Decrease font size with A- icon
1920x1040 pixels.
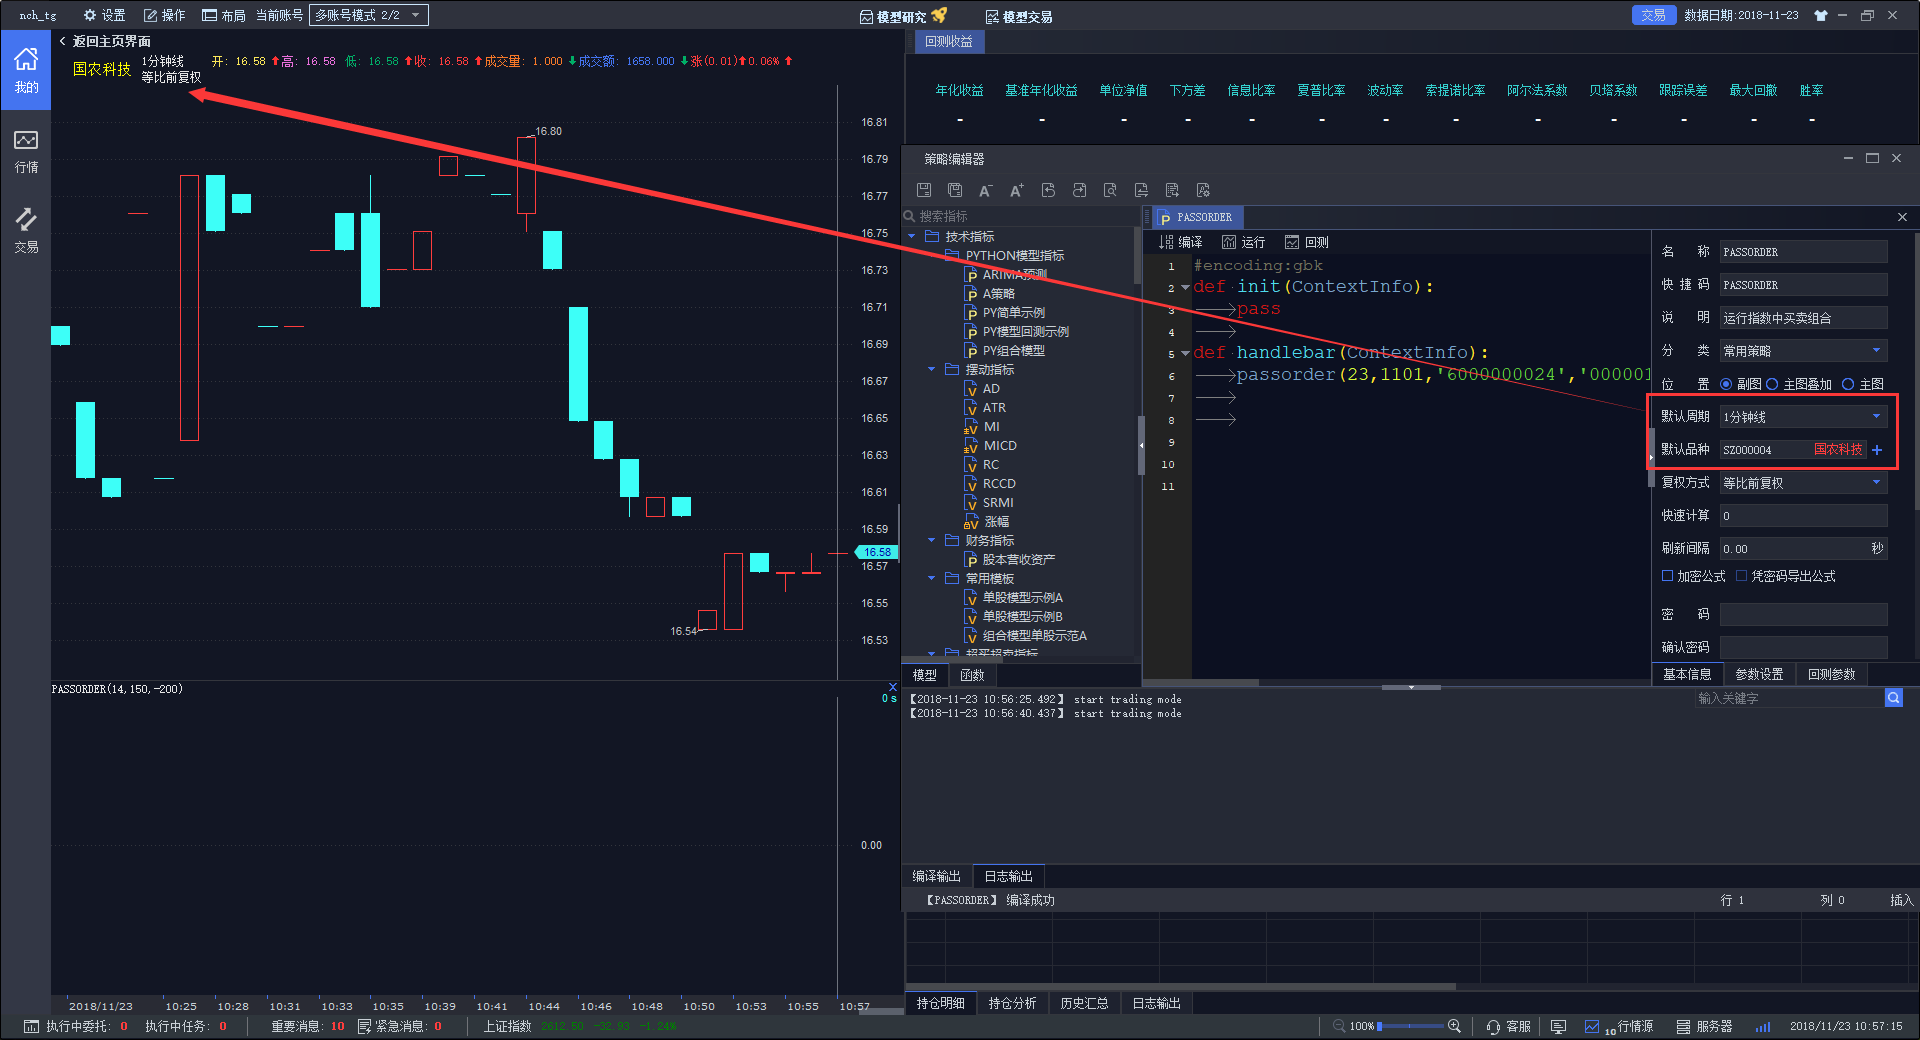coord(985,190)
